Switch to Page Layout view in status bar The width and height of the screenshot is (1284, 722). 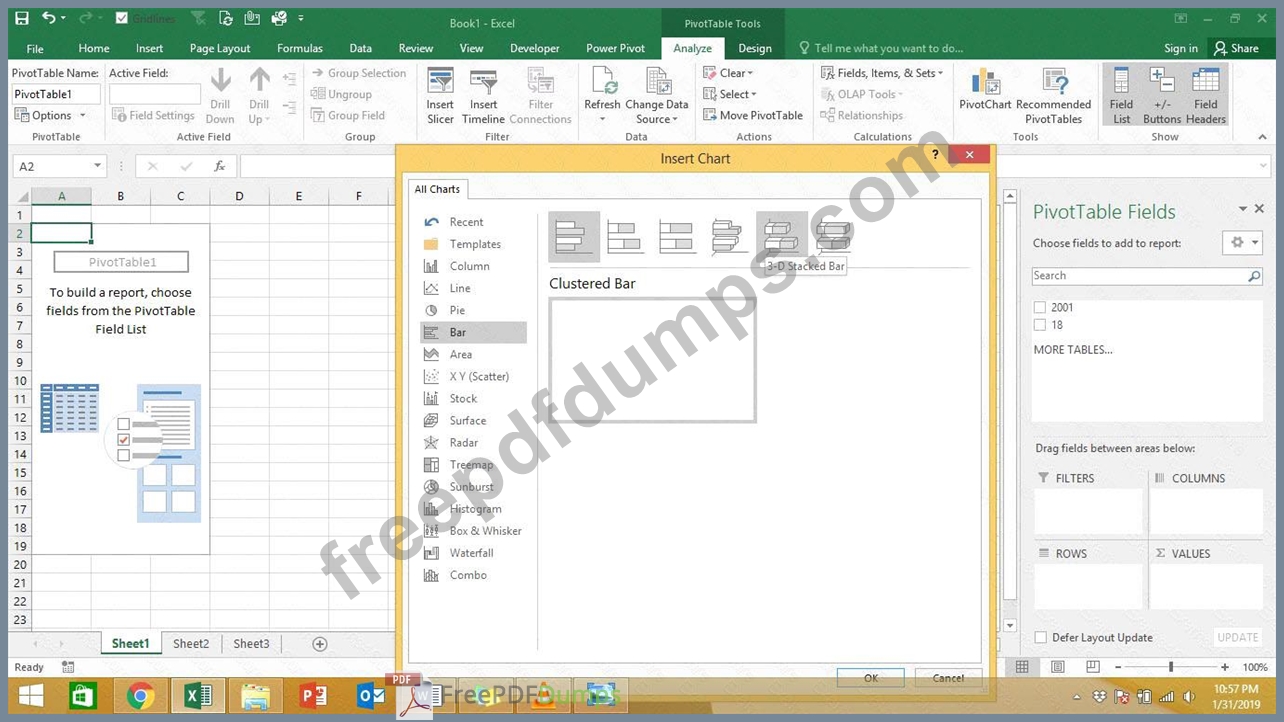[1057, 667]
